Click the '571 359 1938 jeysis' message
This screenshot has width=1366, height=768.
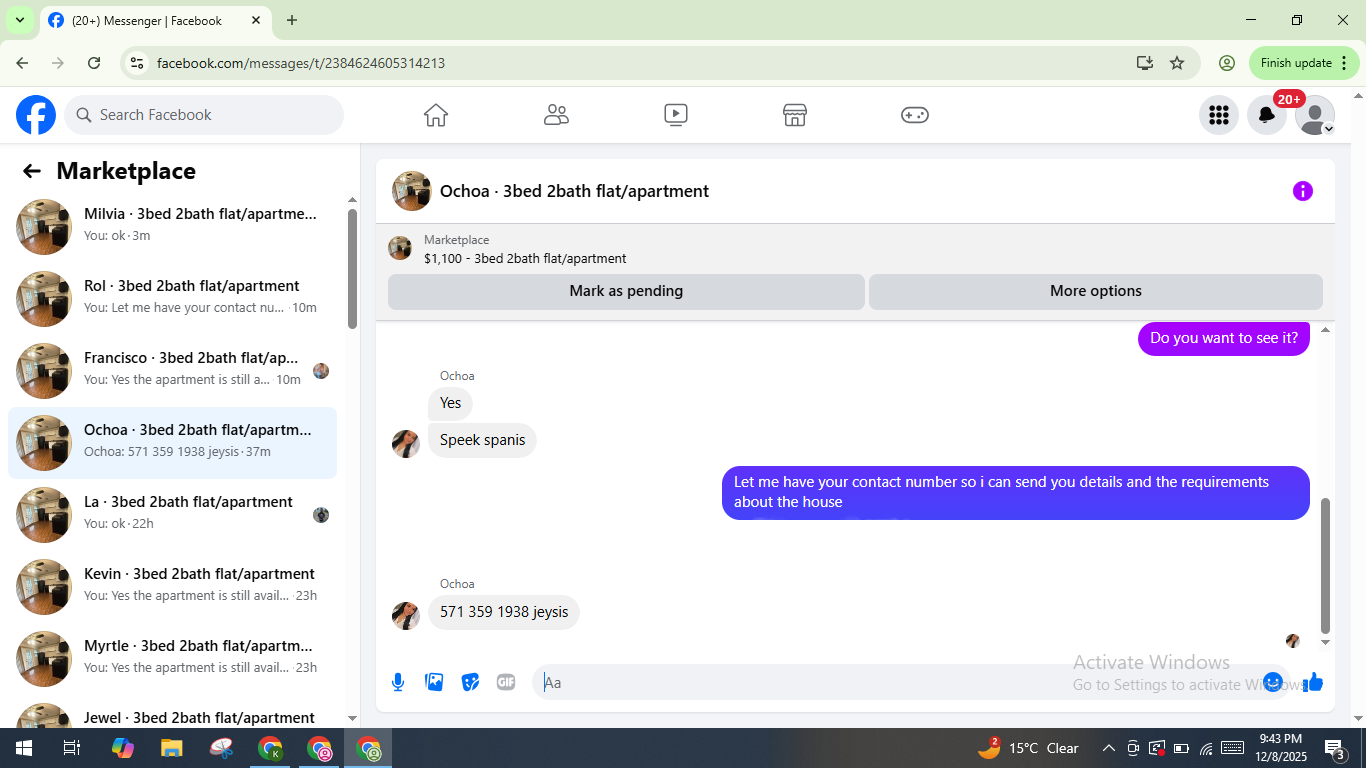pyautogui.click(x=504, y=612)
